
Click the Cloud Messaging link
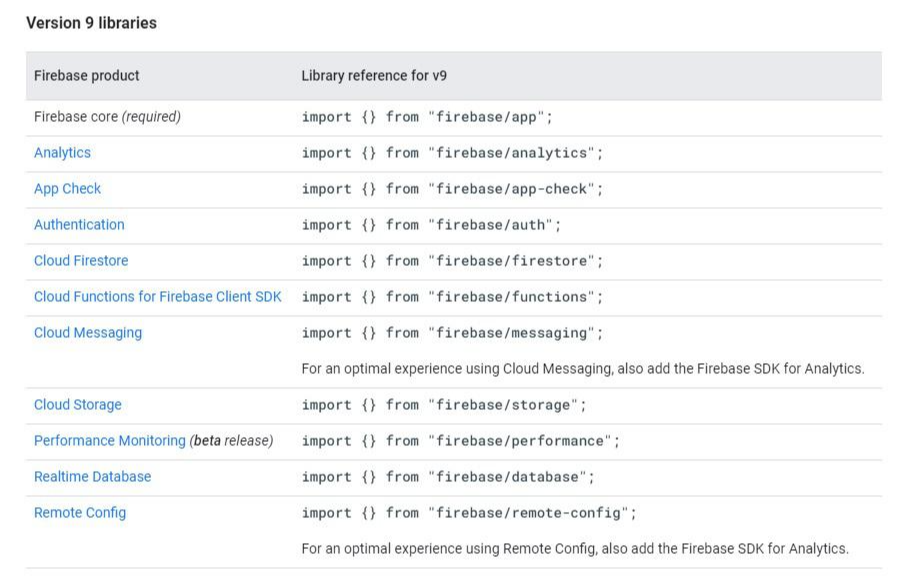88,333
